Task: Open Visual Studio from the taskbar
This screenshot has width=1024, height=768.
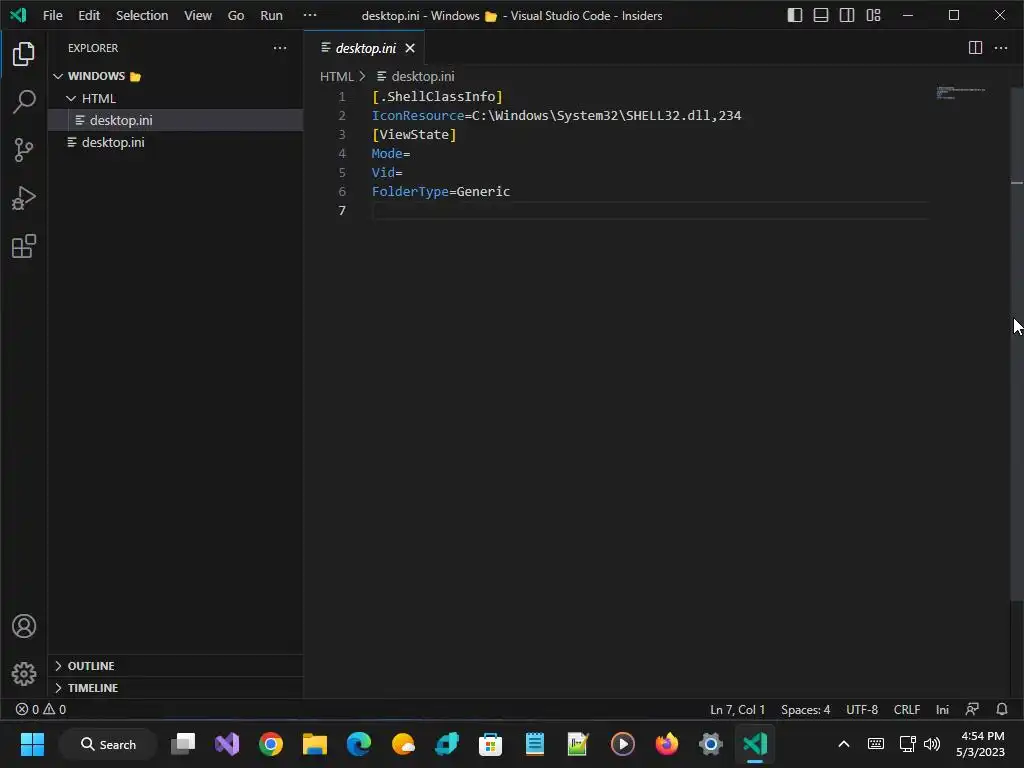Action: tap(227, 744)
